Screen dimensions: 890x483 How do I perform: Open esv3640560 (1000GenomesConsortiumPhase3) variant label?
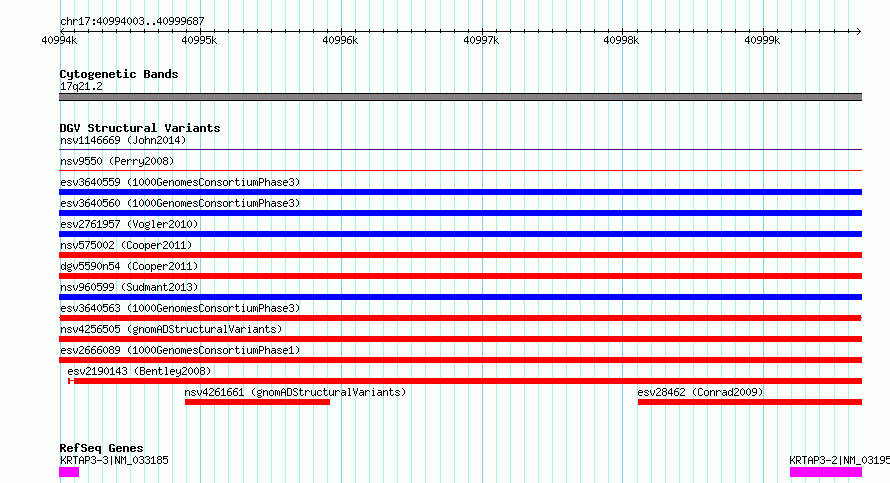[180, 203]
